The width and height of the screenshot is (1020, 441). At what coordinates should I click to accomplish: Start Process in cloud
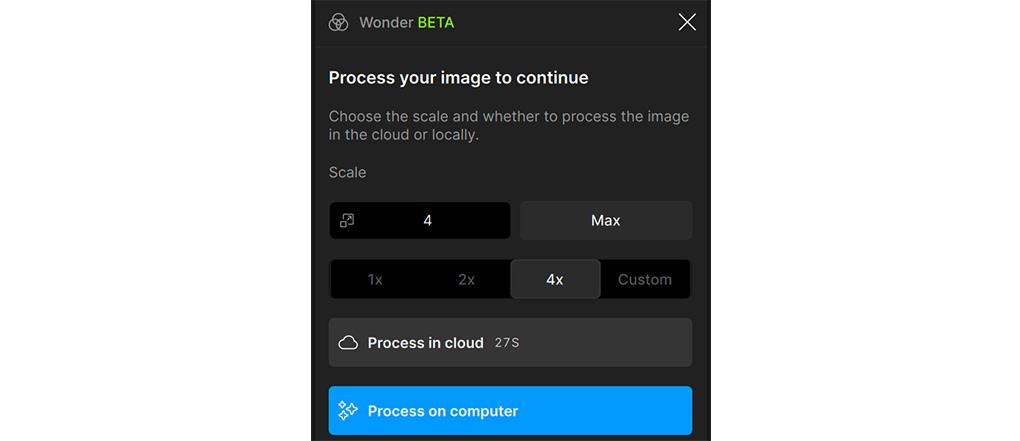pyautogui.click(x=425, y=343)
